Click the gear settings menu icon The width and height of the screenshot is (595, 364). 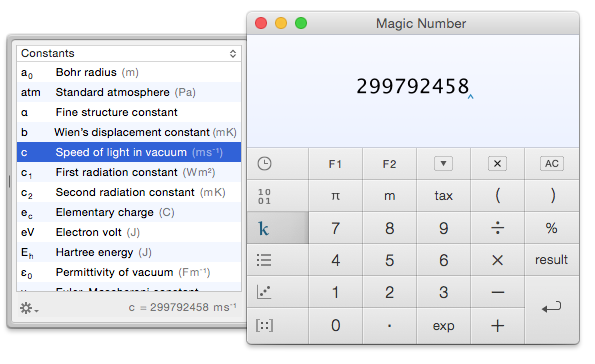click(29, 308)
